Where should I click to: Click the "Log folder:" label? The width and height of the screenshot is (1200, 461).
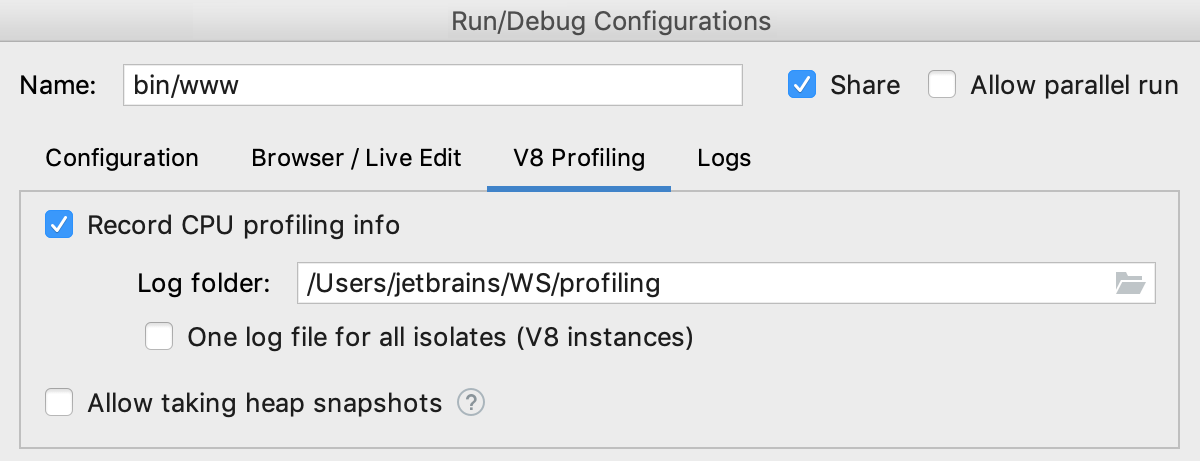tap(204, 284)
